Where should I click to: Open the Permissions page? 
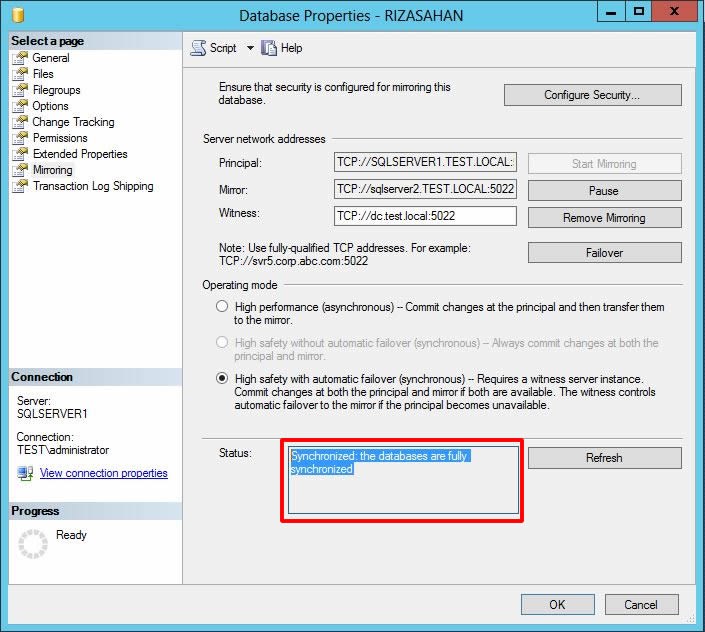tap(60, 138)
